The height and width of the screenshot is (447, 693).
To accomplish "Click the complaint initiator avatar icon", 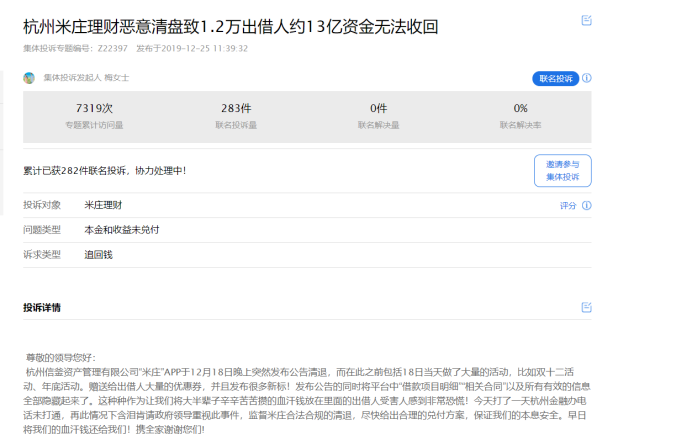I will 29,78.
